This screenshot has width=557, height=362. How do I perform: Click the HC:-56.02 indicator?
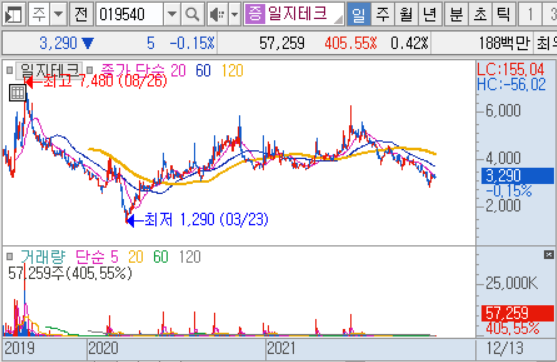[x=511, y=85]
